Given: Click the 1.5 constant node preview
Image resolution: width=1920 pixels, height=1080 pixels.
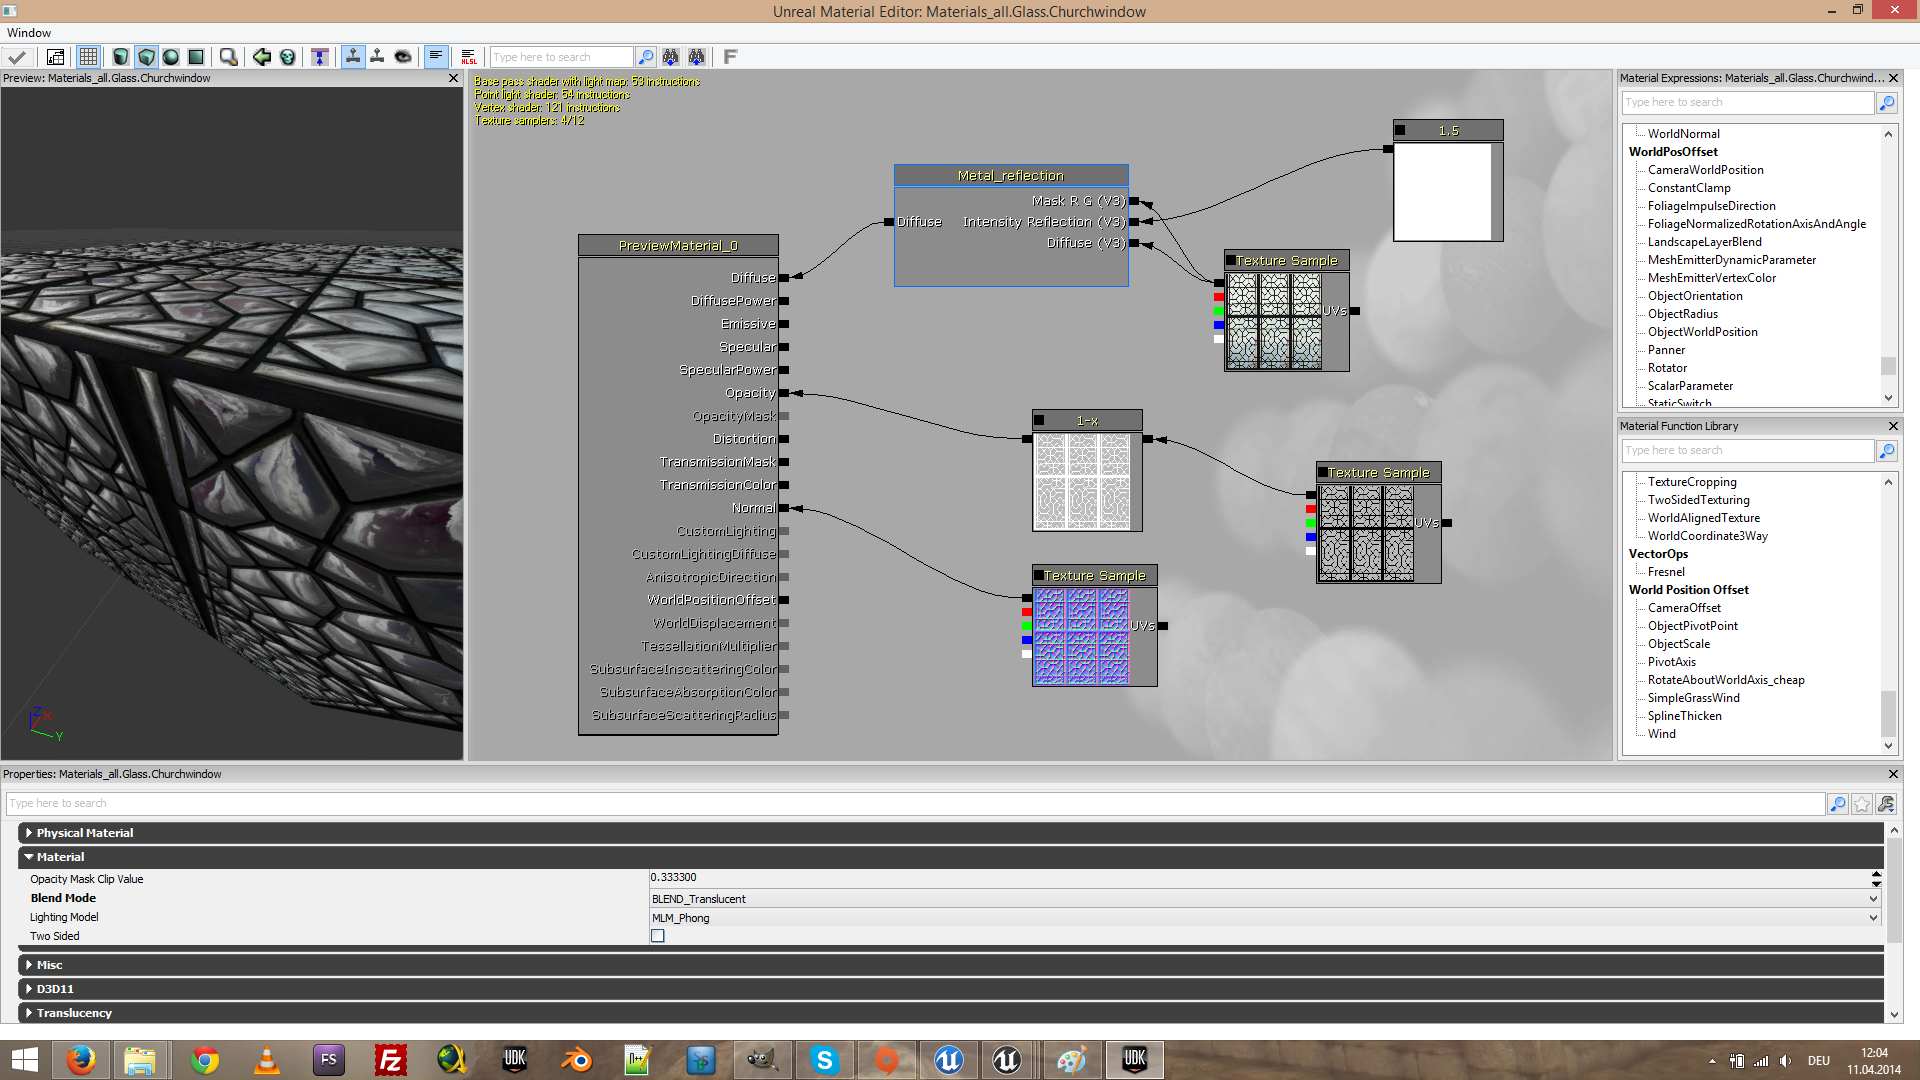Looking at the screenshot, I should 1442,191.
